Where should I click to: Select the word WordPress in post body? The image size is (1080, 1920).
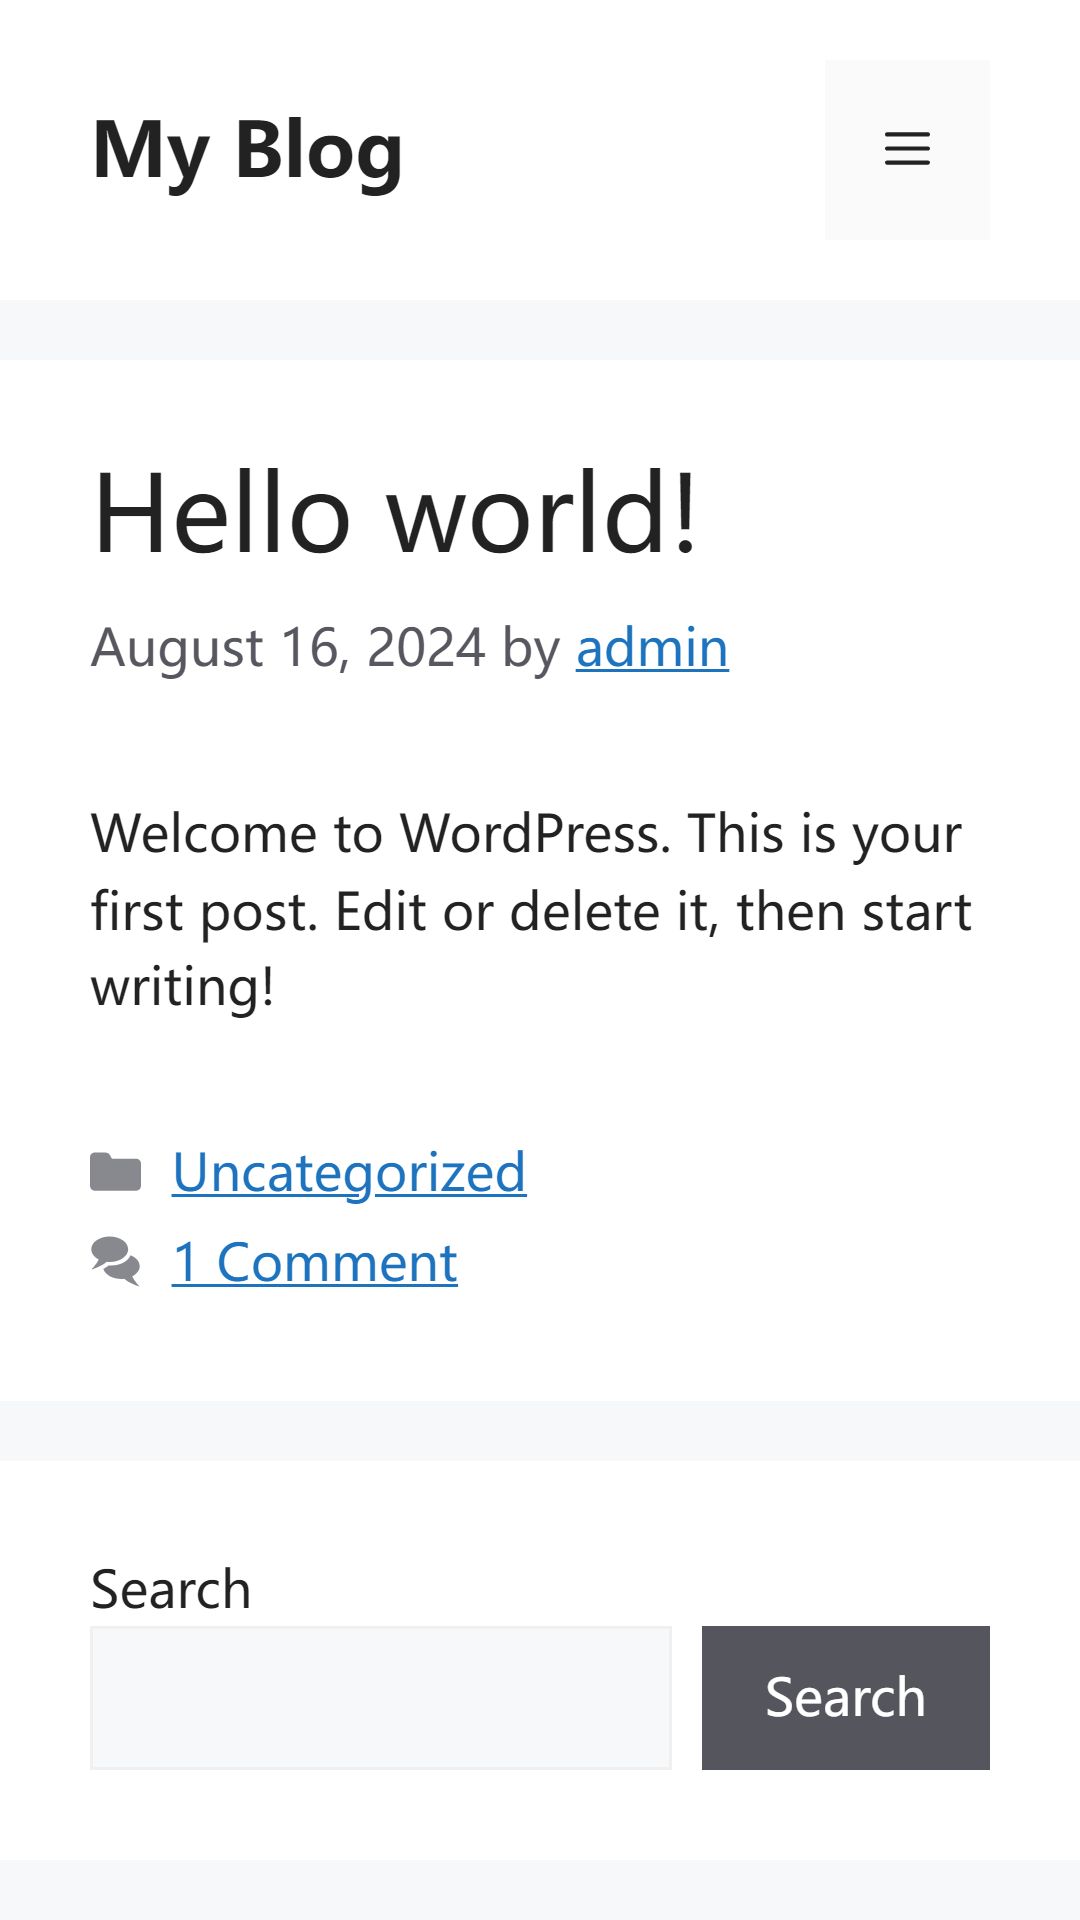535,833
